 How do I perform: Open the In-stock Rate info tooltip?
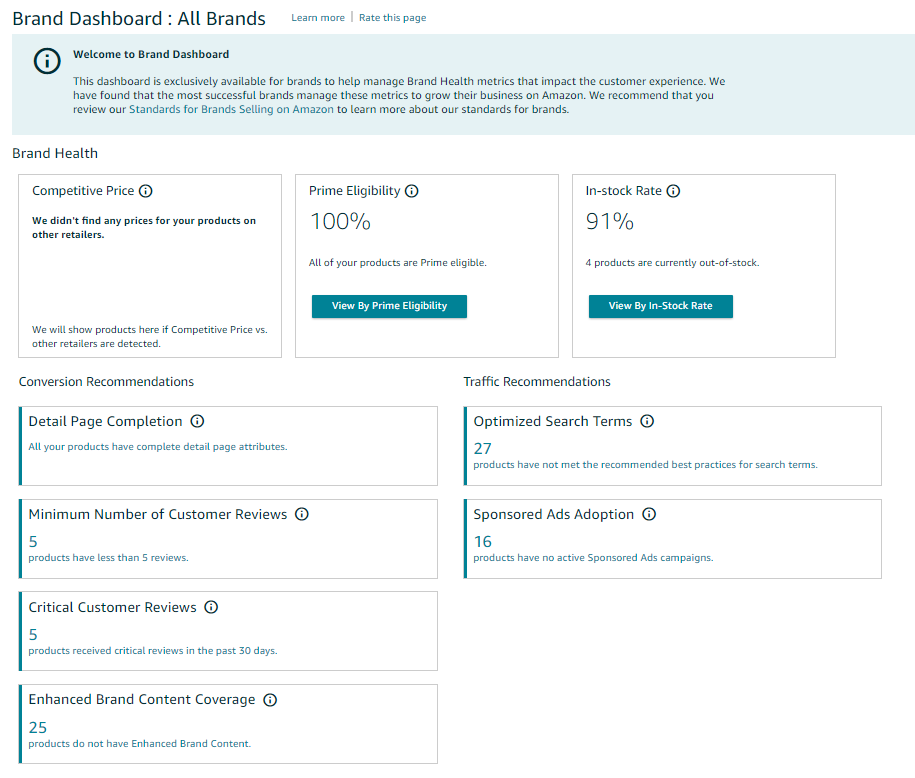[673, 191]
